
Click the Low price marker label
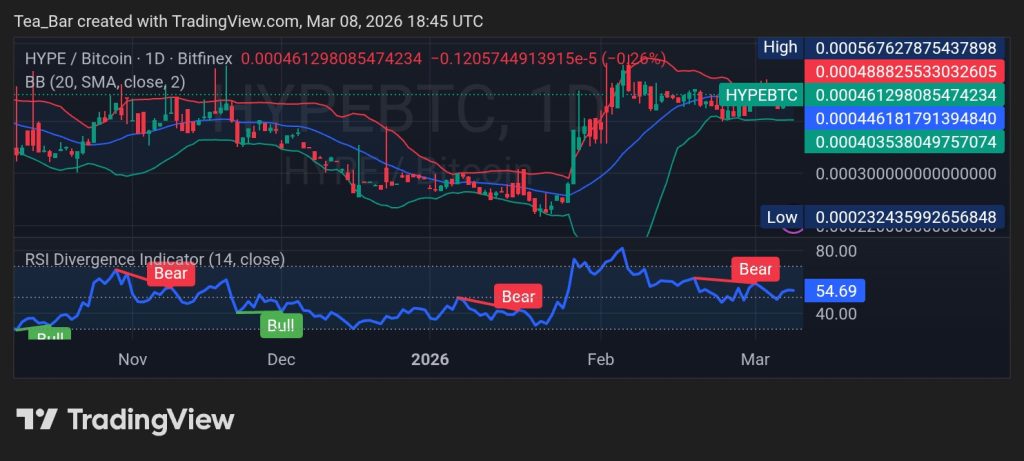tap(781, 217)
